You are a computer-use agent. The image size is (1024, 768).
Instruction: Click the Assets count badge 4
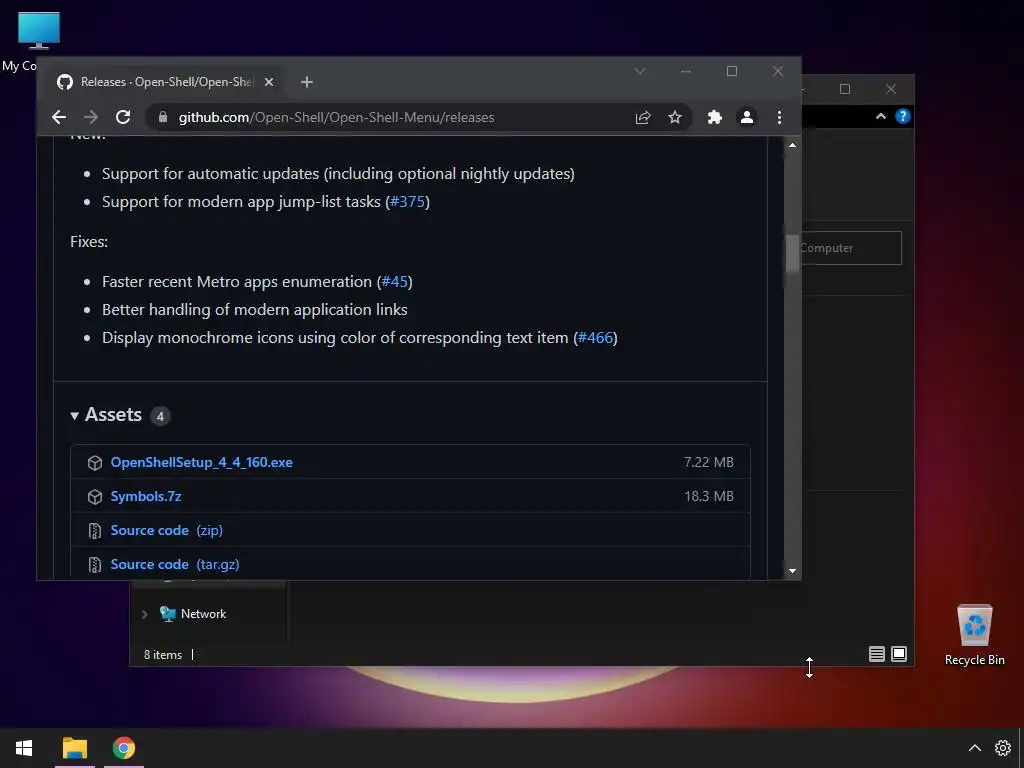[x=160, y=416]
